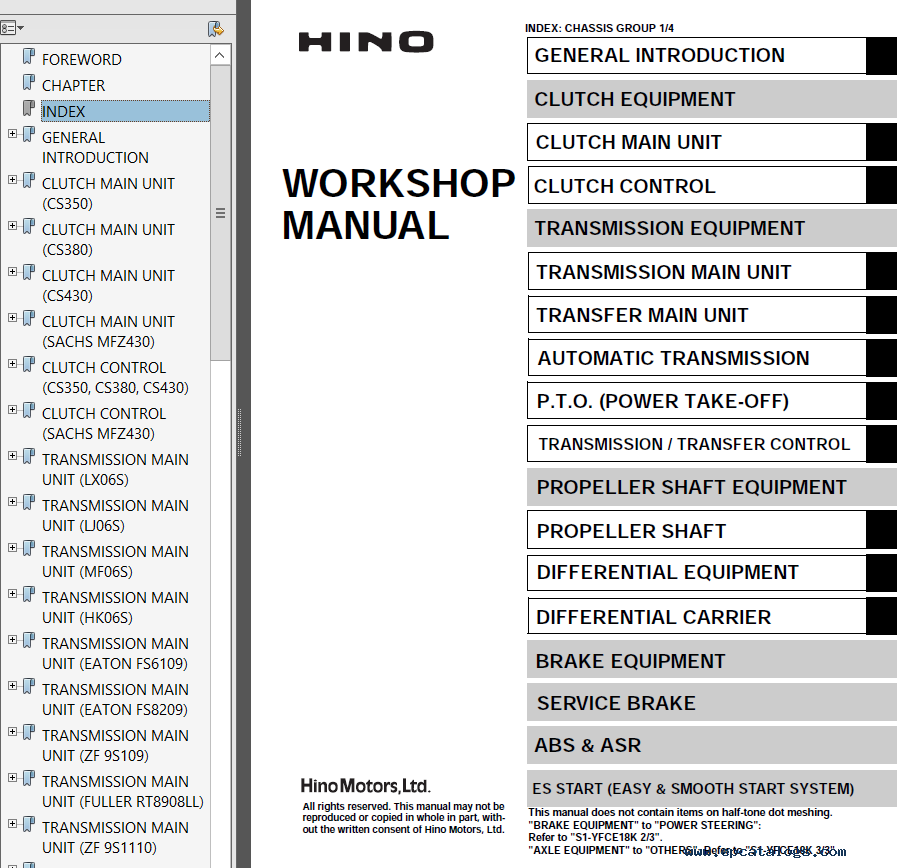Expand TRANSMISSION MAIN UNIT (EATON FS6109) bookmark
This screenshot has width=897, height=868.
(x=13, y=640)
